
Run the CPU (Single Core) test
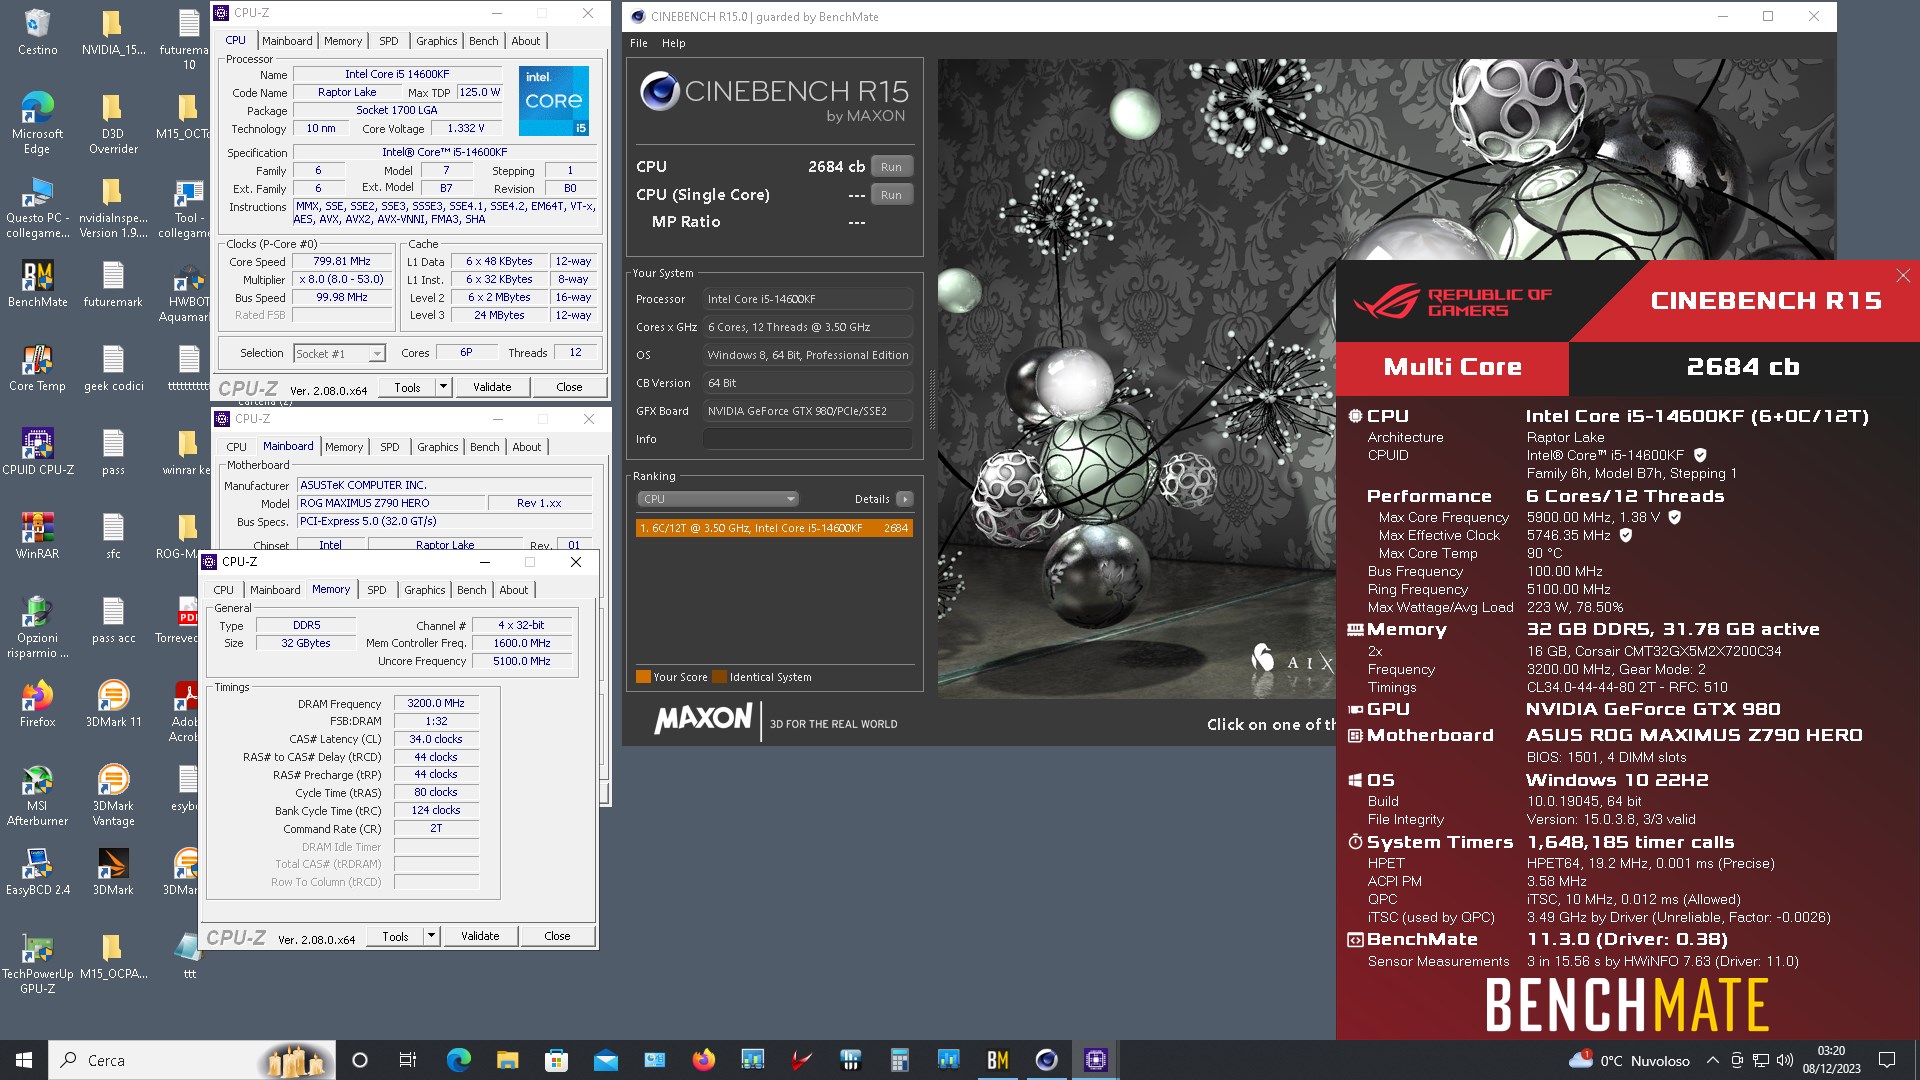point(891,195)
